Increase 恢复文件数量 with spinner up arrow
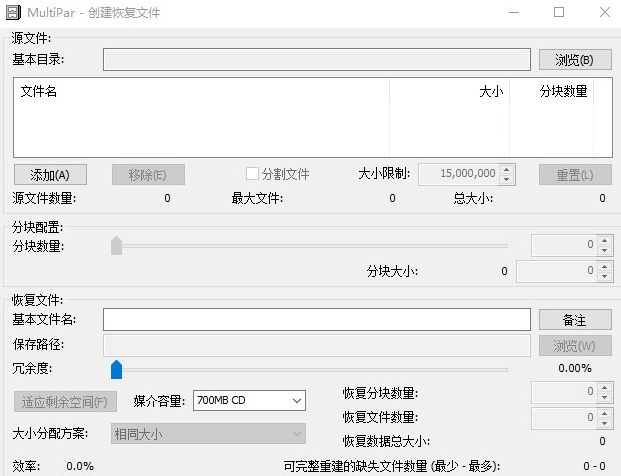 click(x=604, y=413)
